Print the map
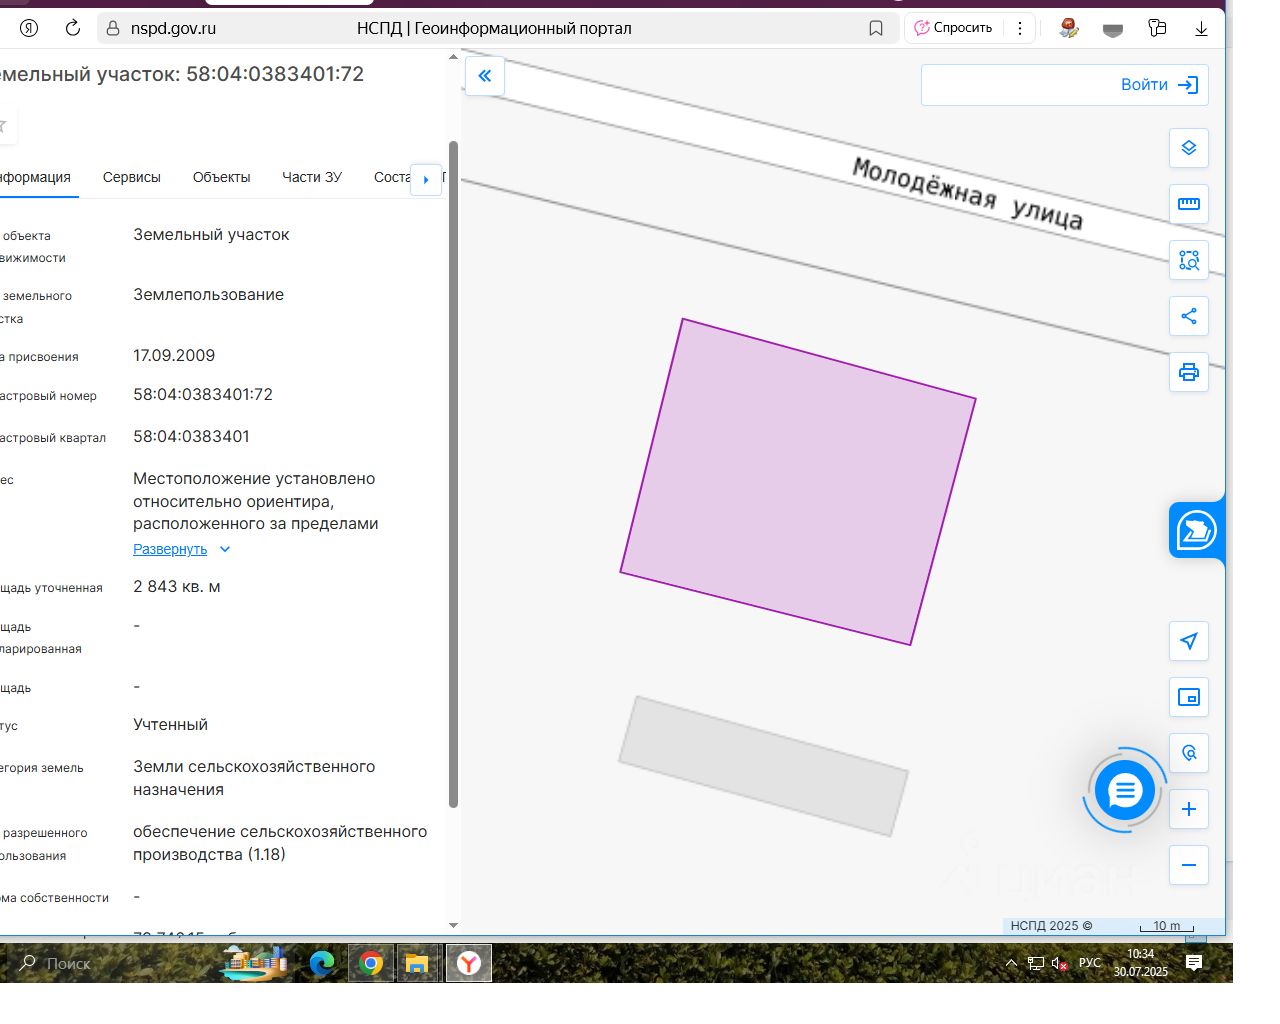This screenshot has width=1280, height=1024. [x=1189, y=372]
